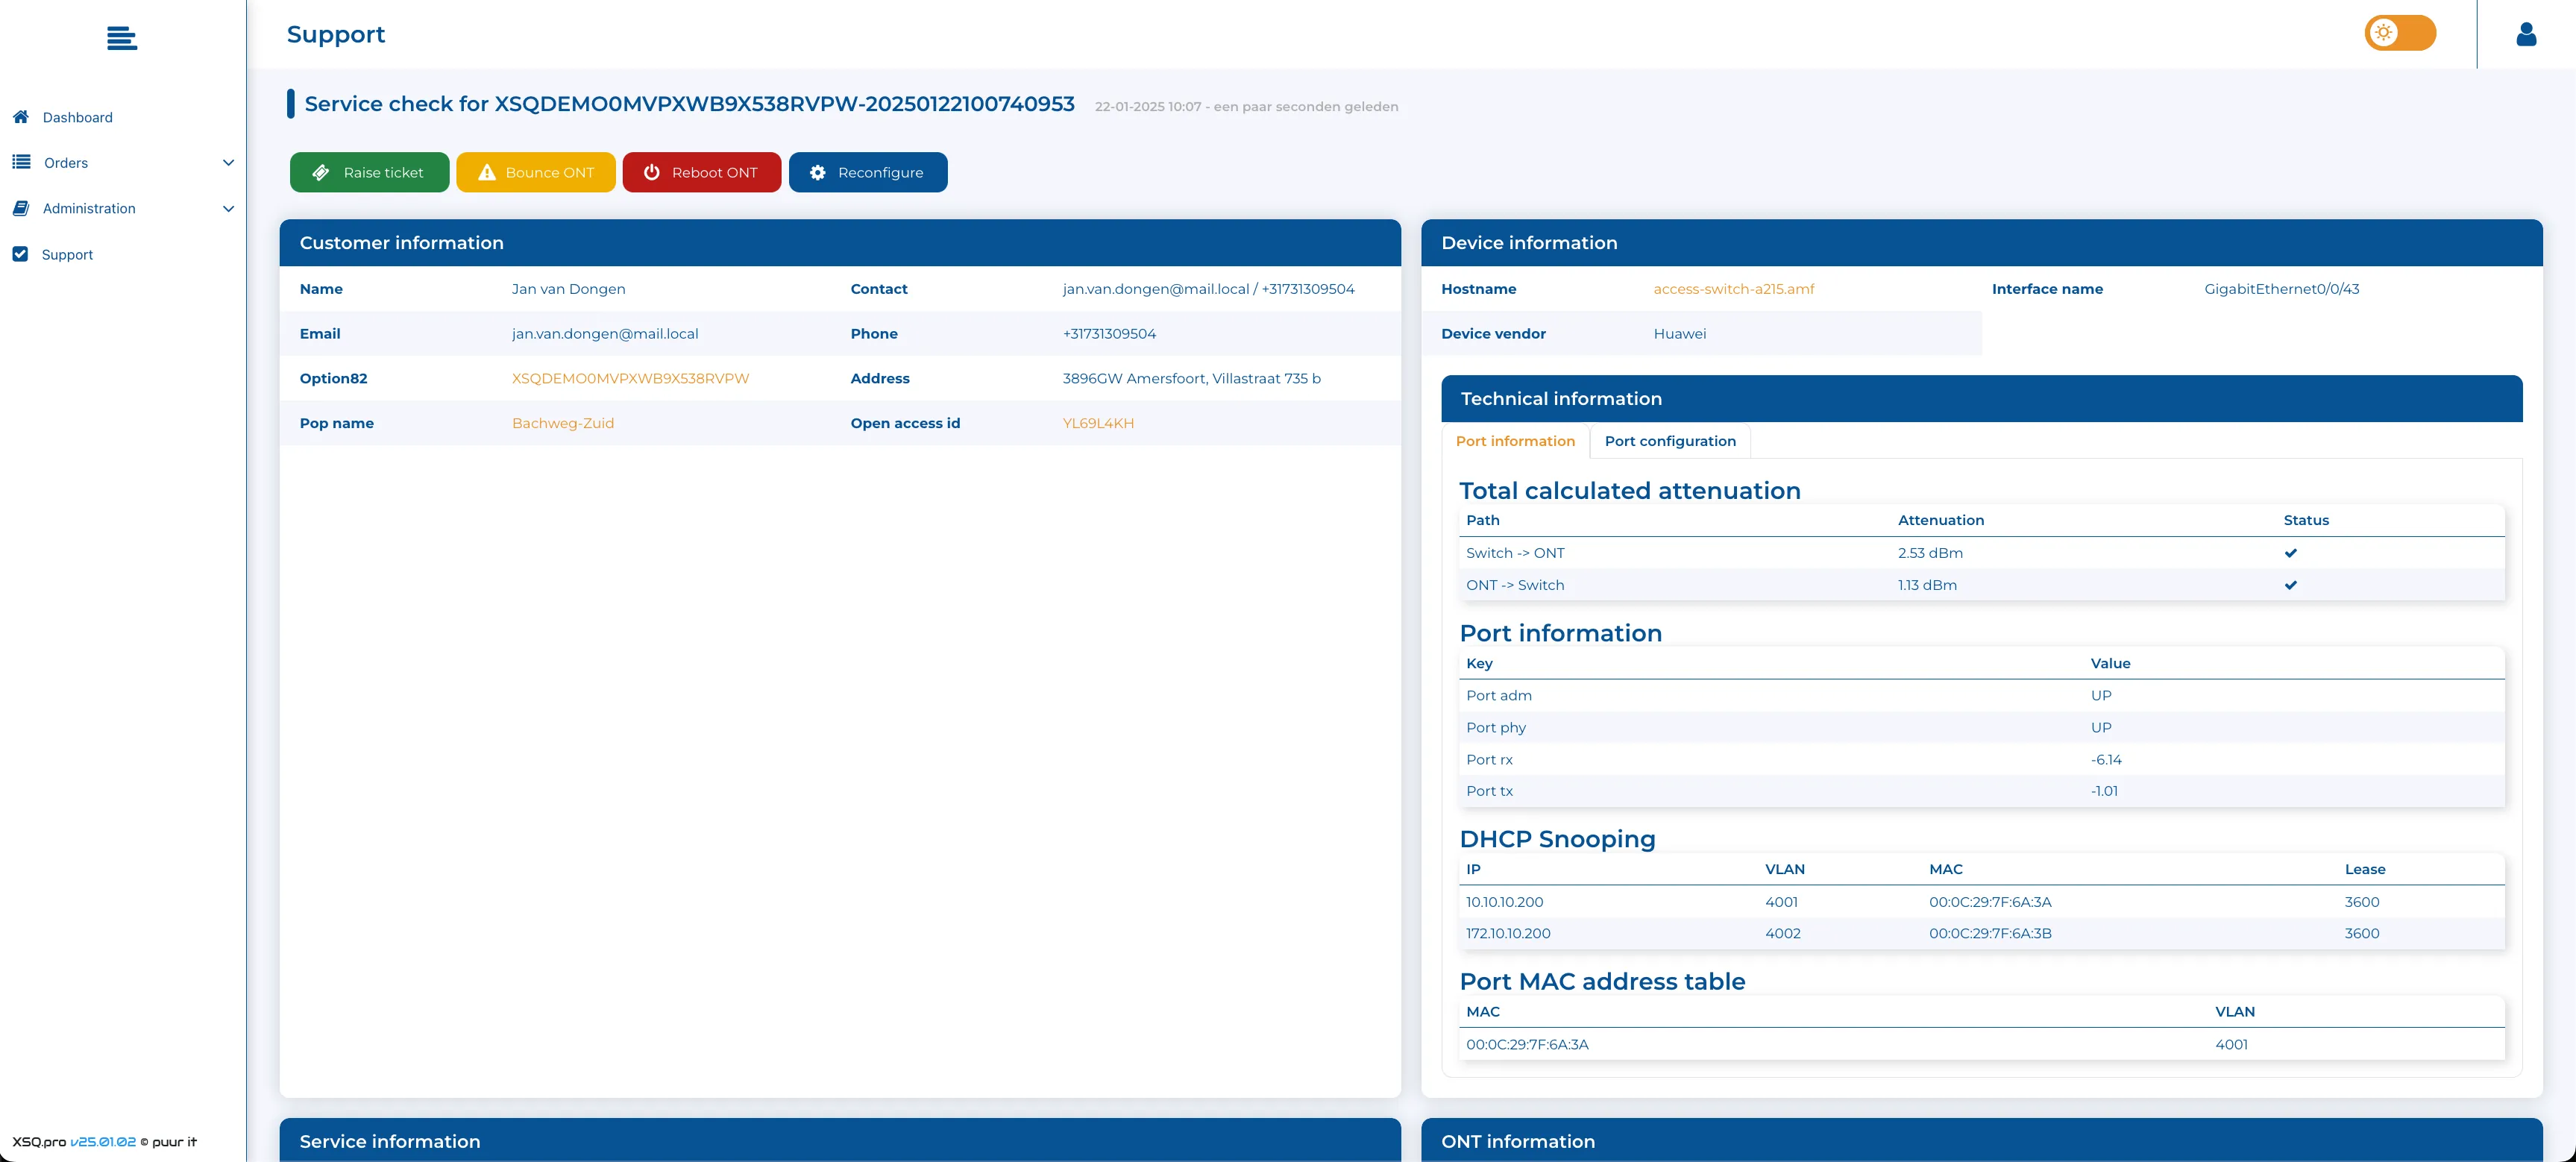Open the YL69L4KH open access id
The width and height of the screenshot is (2576, 1162).
1097,423
